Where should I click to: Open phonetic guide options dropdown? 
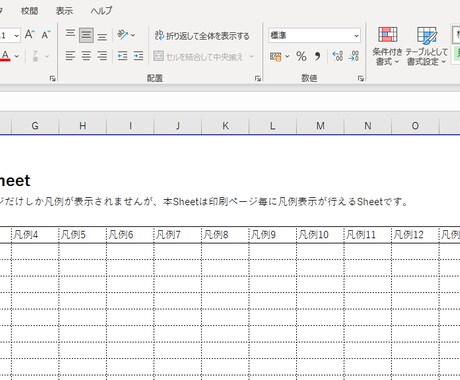[47, 56]
